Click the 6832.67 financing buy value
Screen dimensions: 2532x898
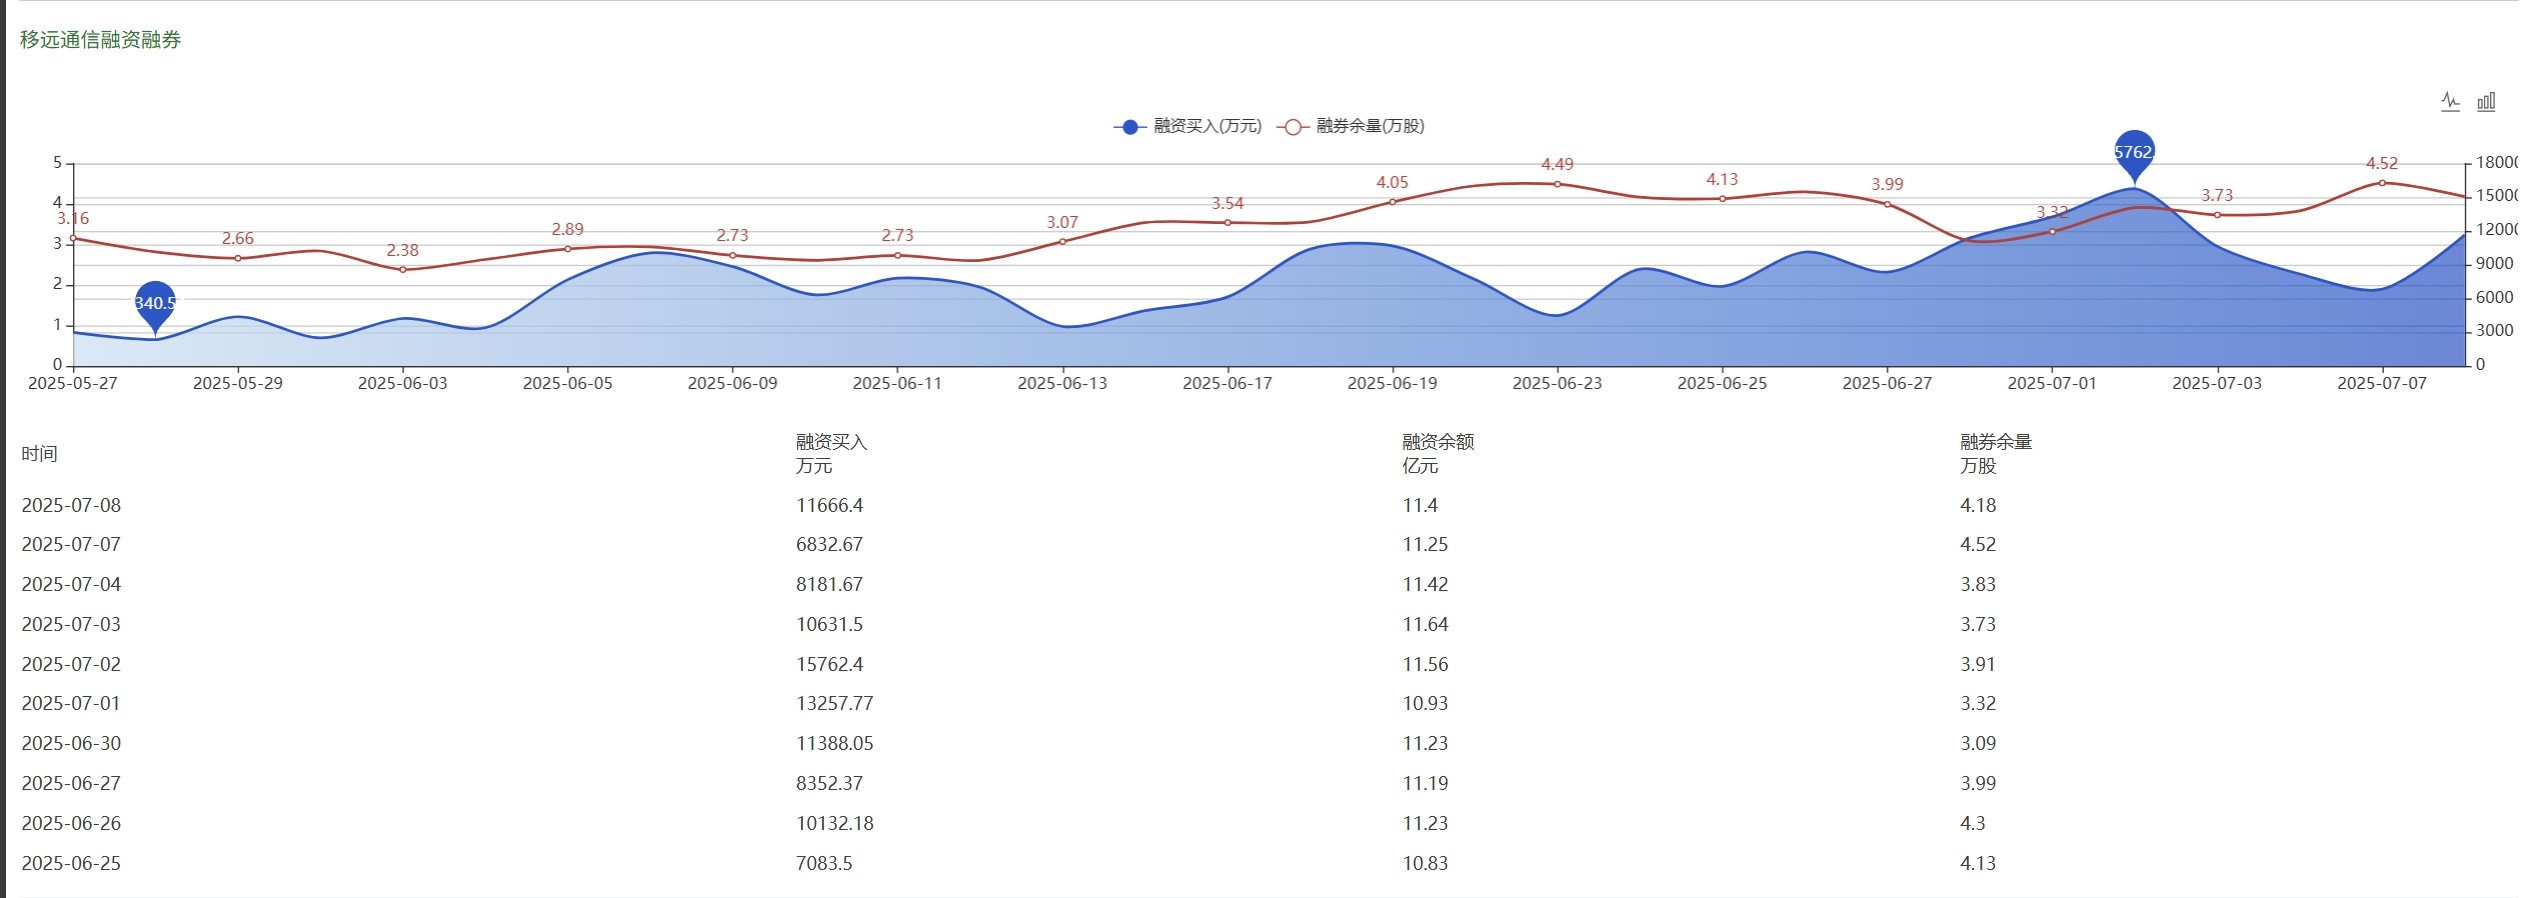pyautogui.click(x=830, y=545)
